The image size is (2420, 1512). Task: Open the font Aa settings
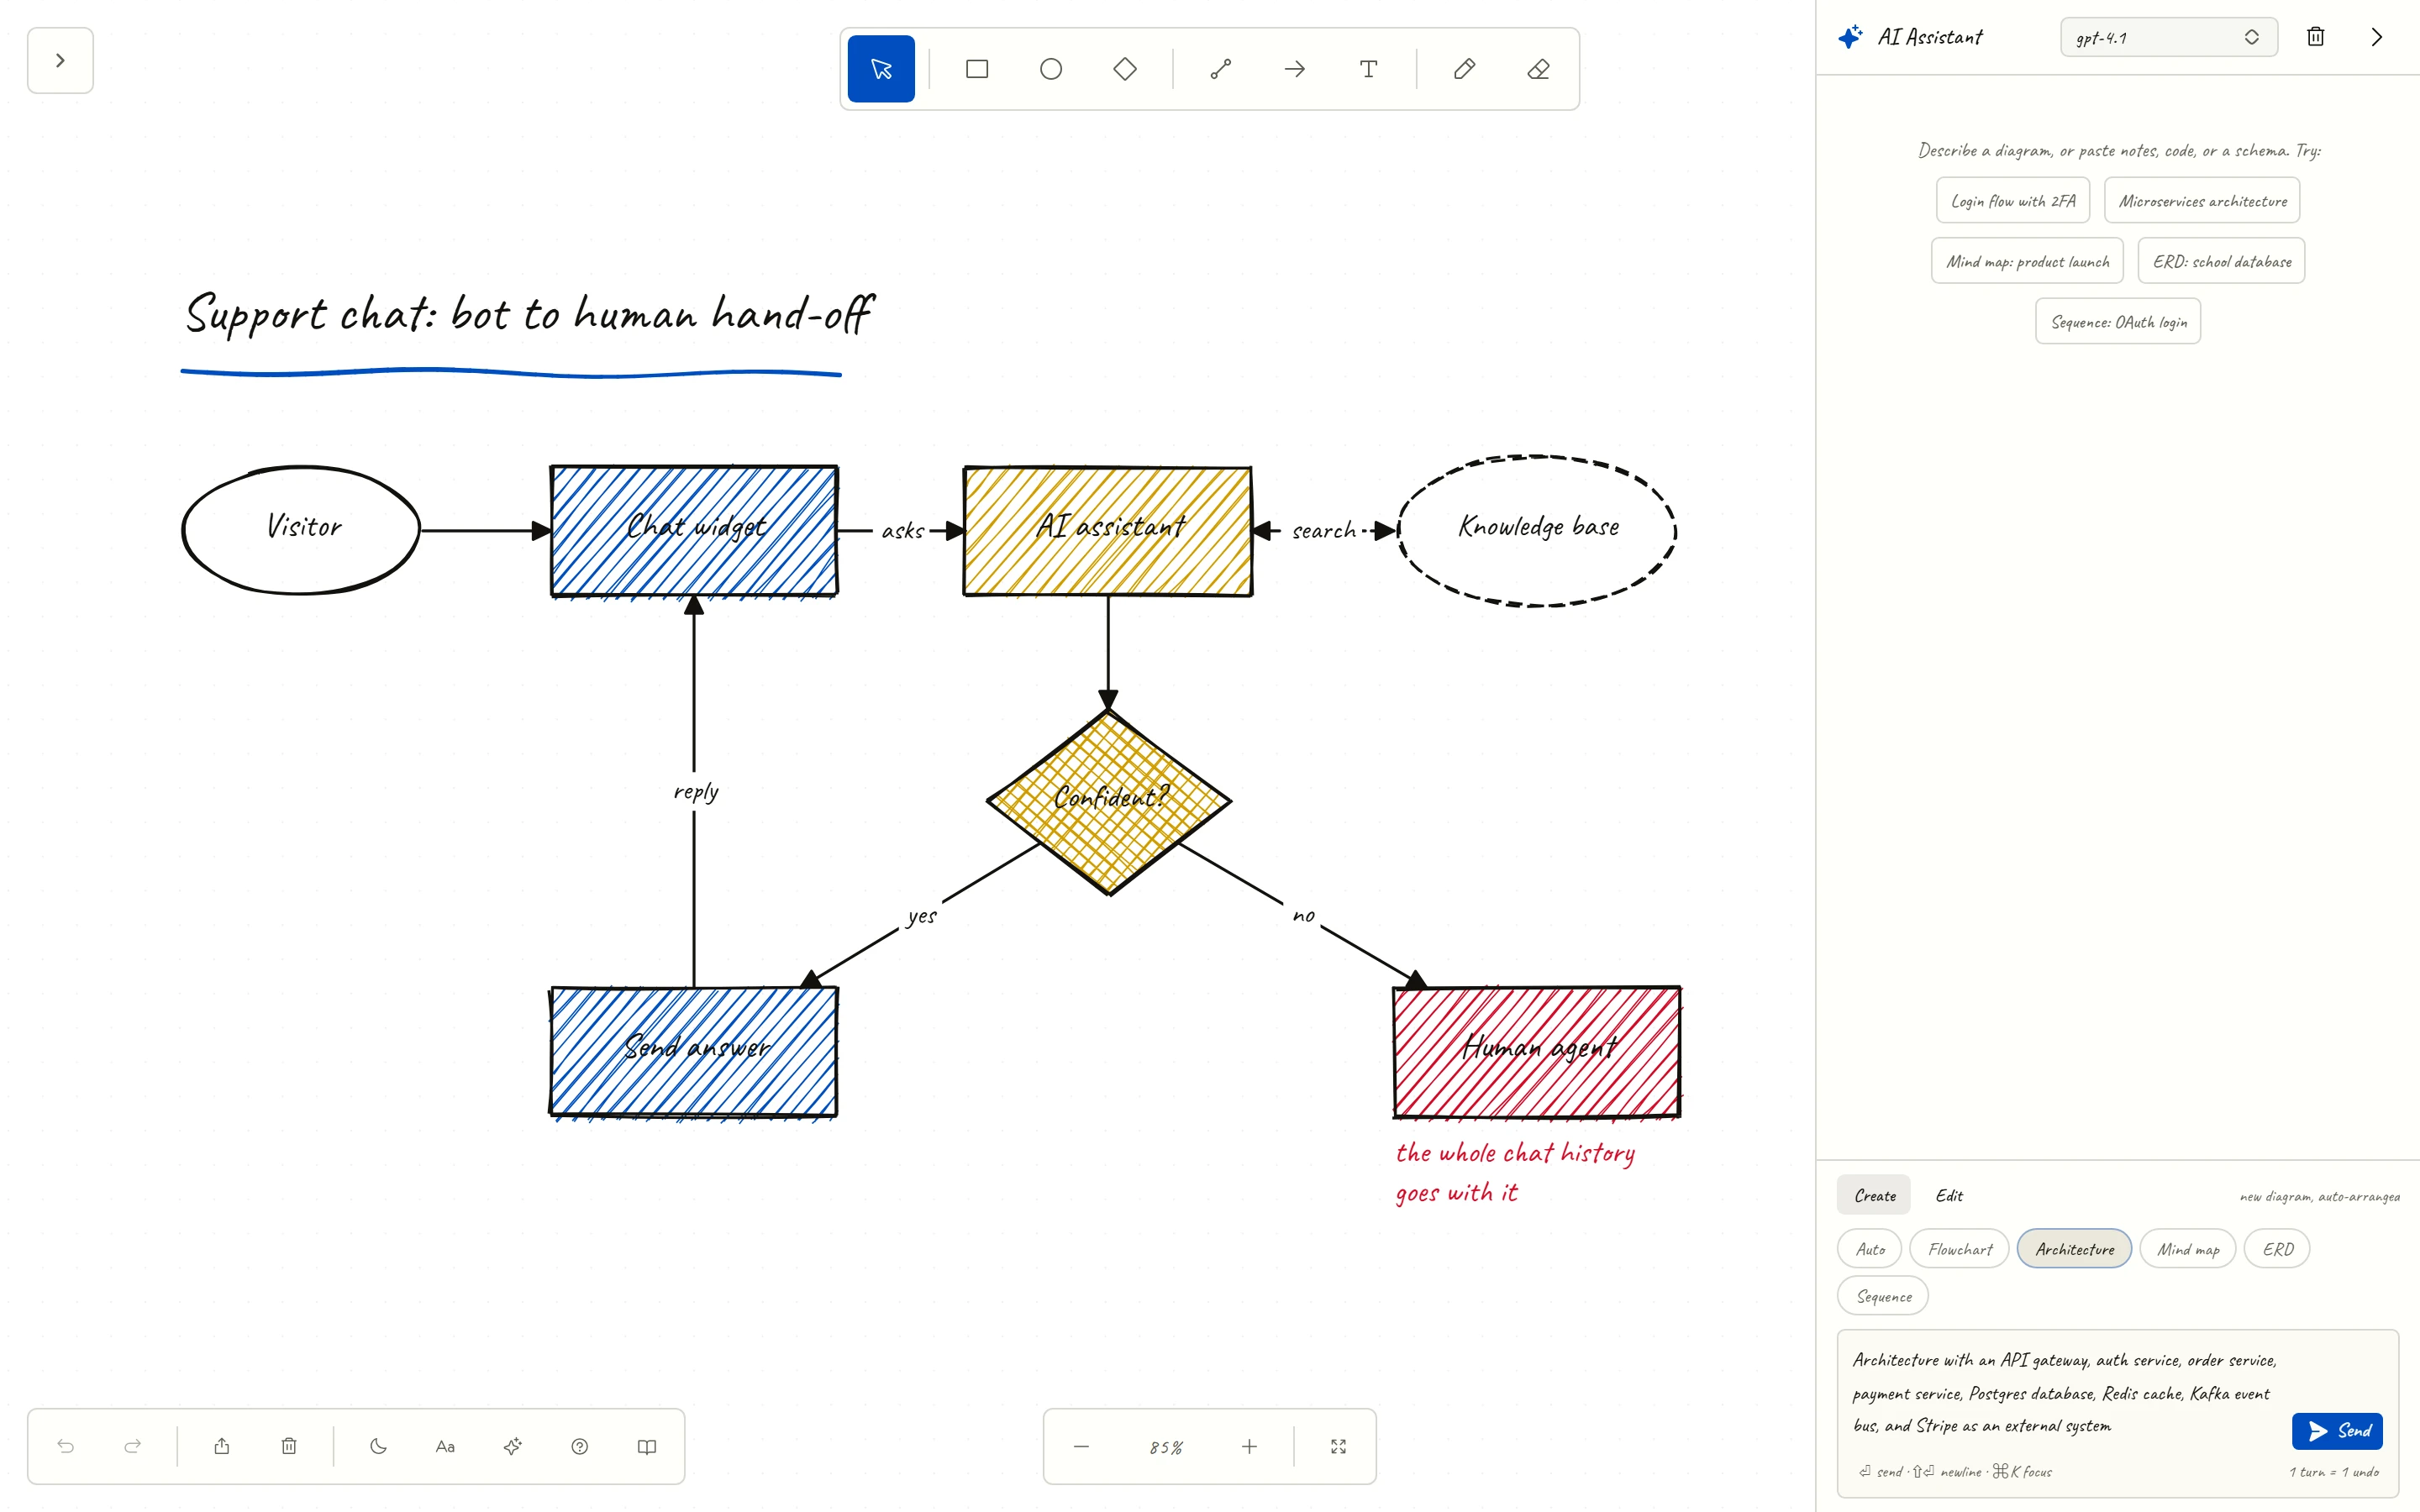pos(445,1446)
